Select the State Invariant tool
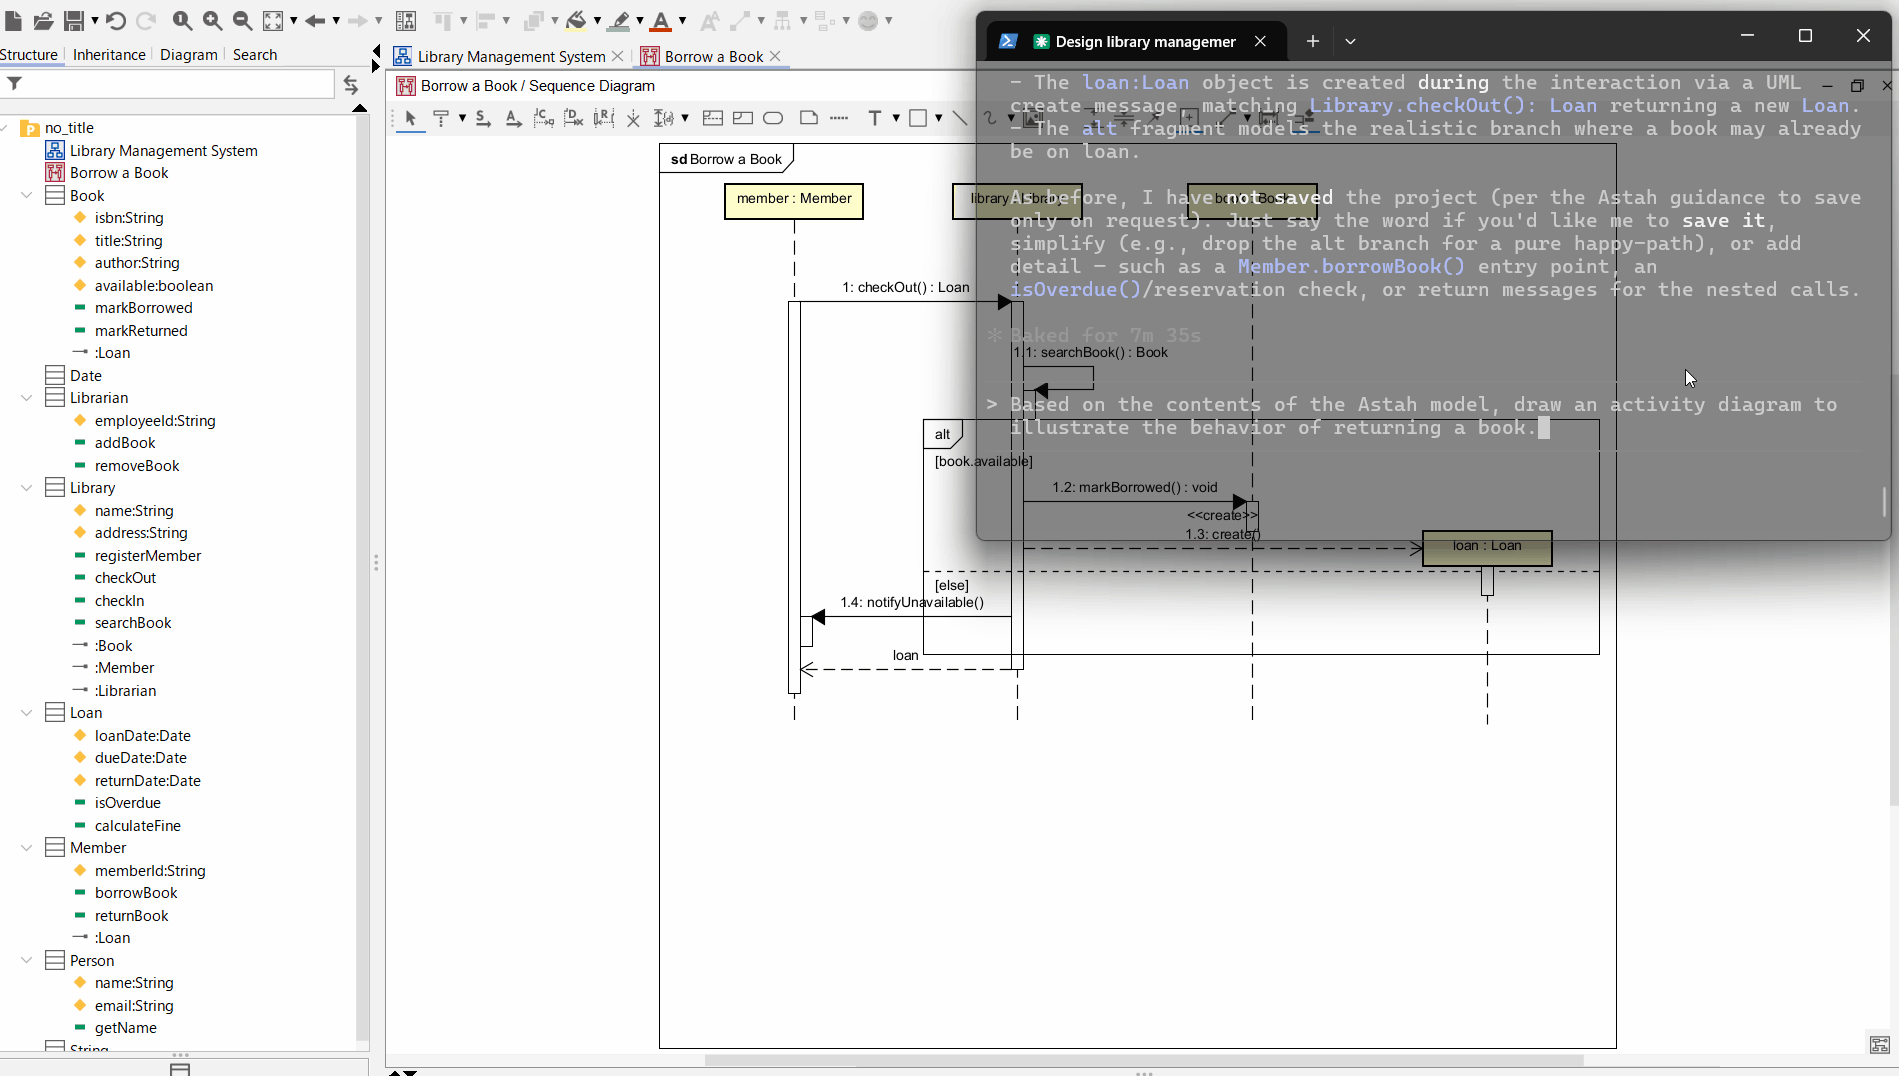The height and width of the screenshot is (1076, 1899). pos(773,118)
